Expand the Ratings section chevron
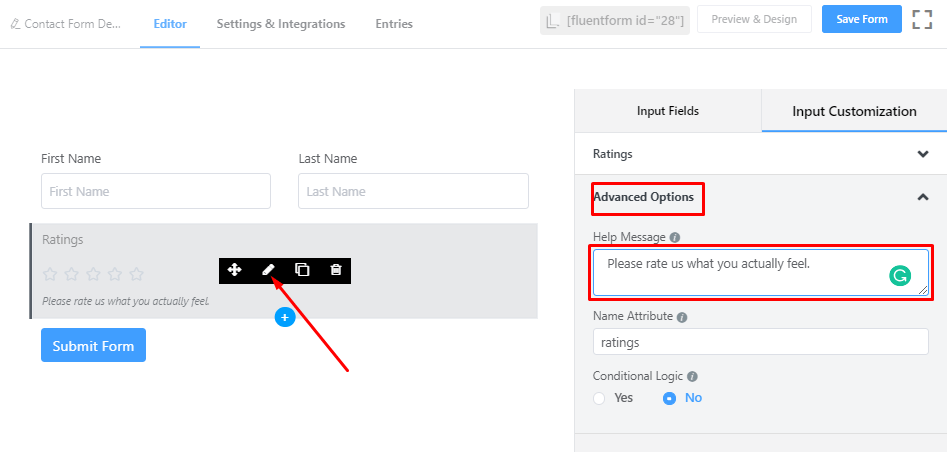This screenshot has width=947, height=452. (922, 154)
